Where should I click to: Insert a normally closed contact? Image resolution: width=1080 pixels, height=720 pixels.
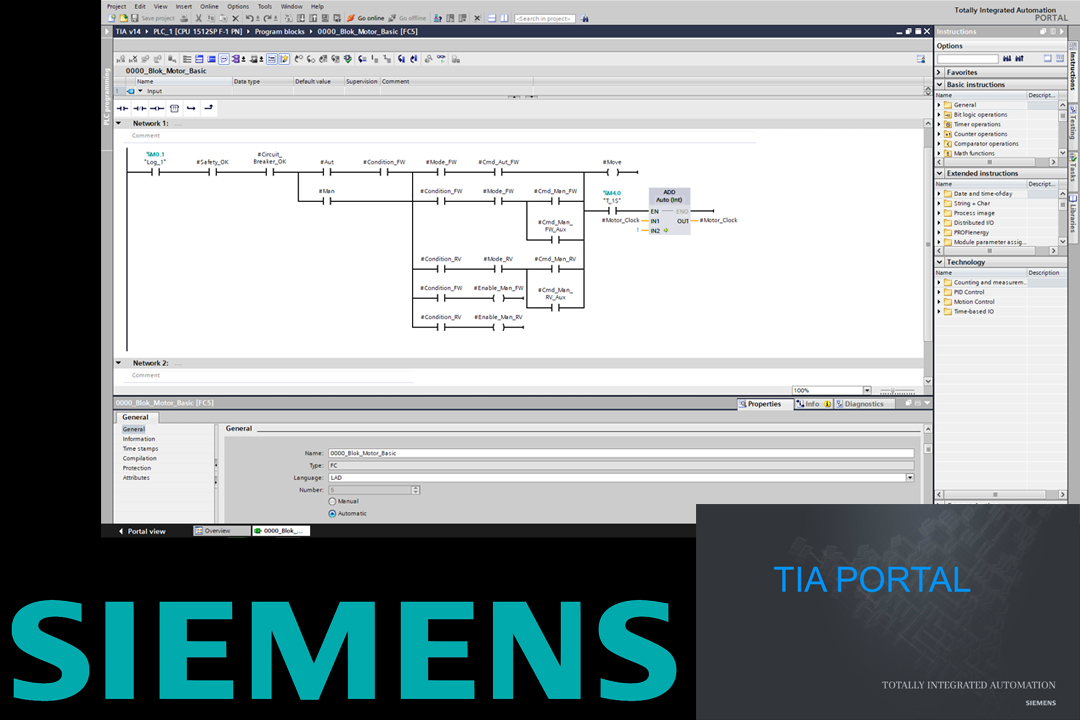pyautogui.click(x=140, y=108)
